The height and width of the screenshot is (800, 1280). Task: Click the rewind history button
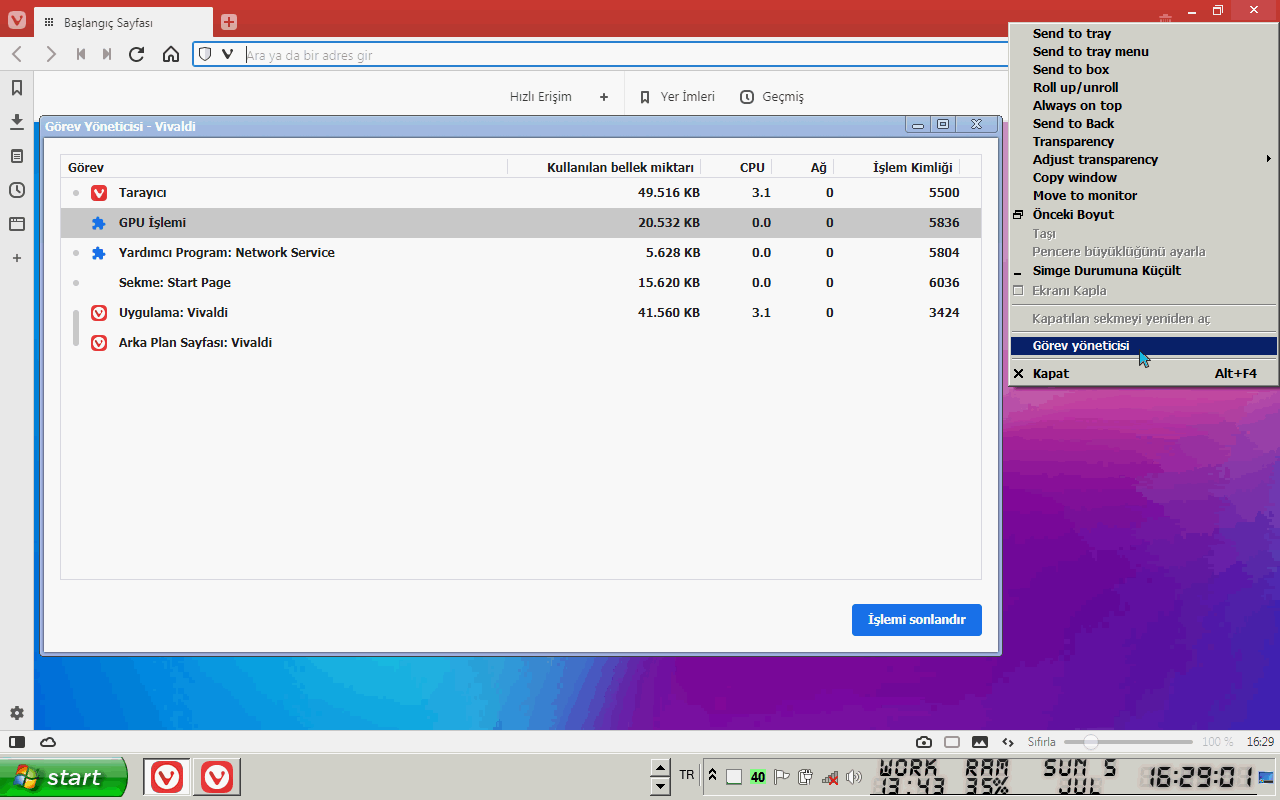[81, 54]
